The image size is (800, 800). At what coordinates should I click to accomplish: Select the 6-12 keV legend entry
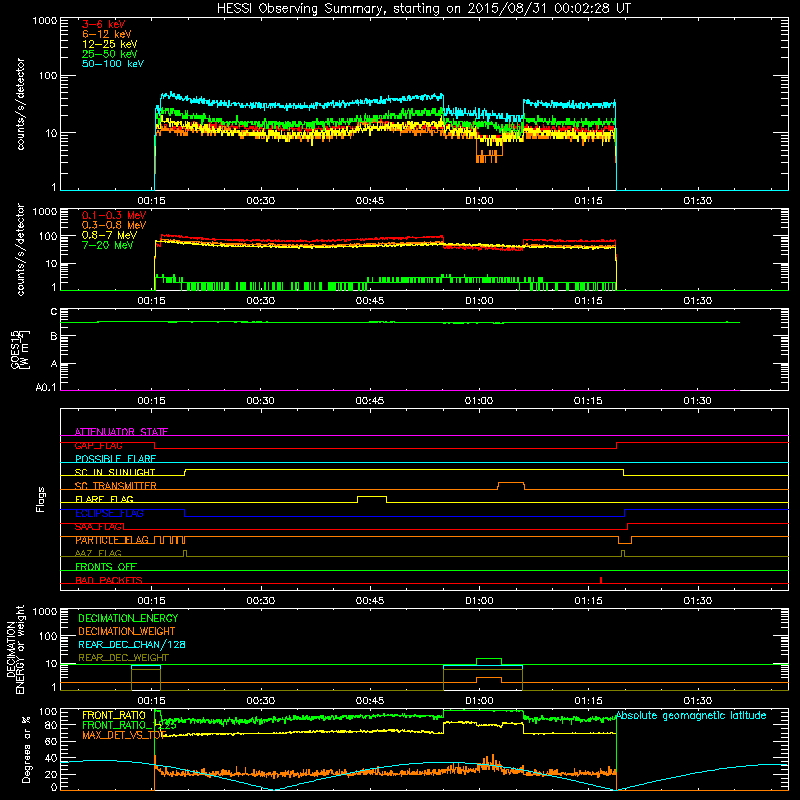point(107,34)
